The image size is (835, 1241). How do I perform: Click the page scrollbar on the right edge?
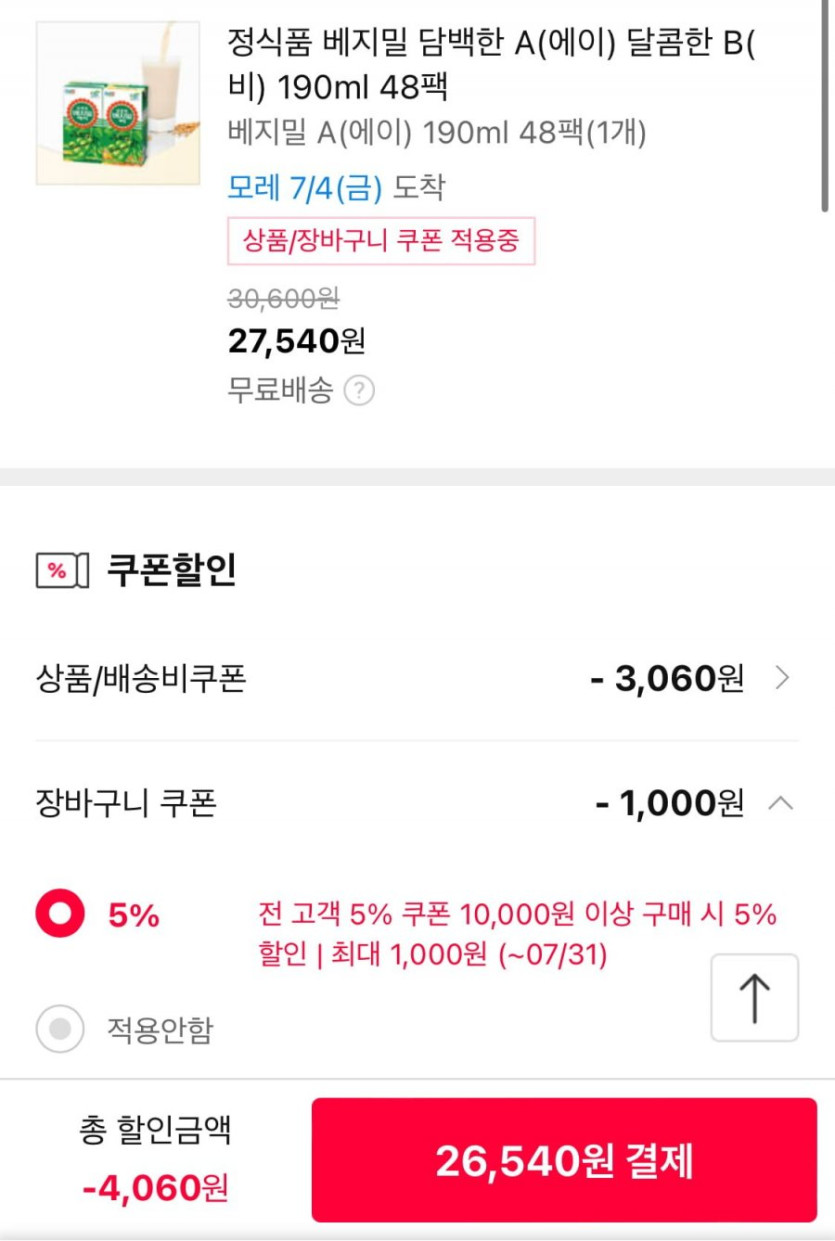[x=825, y=105]
